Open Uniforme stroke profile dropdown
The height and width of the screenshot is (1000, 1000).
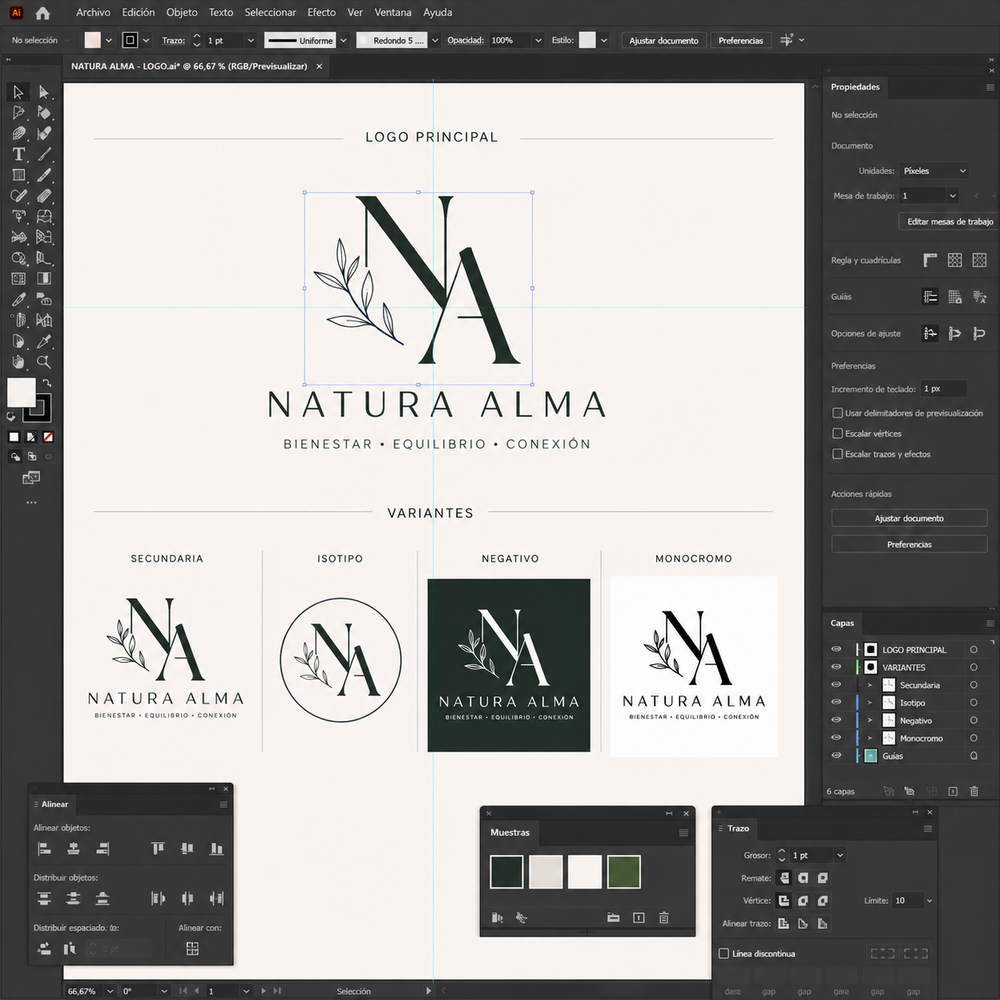(343, 40)
